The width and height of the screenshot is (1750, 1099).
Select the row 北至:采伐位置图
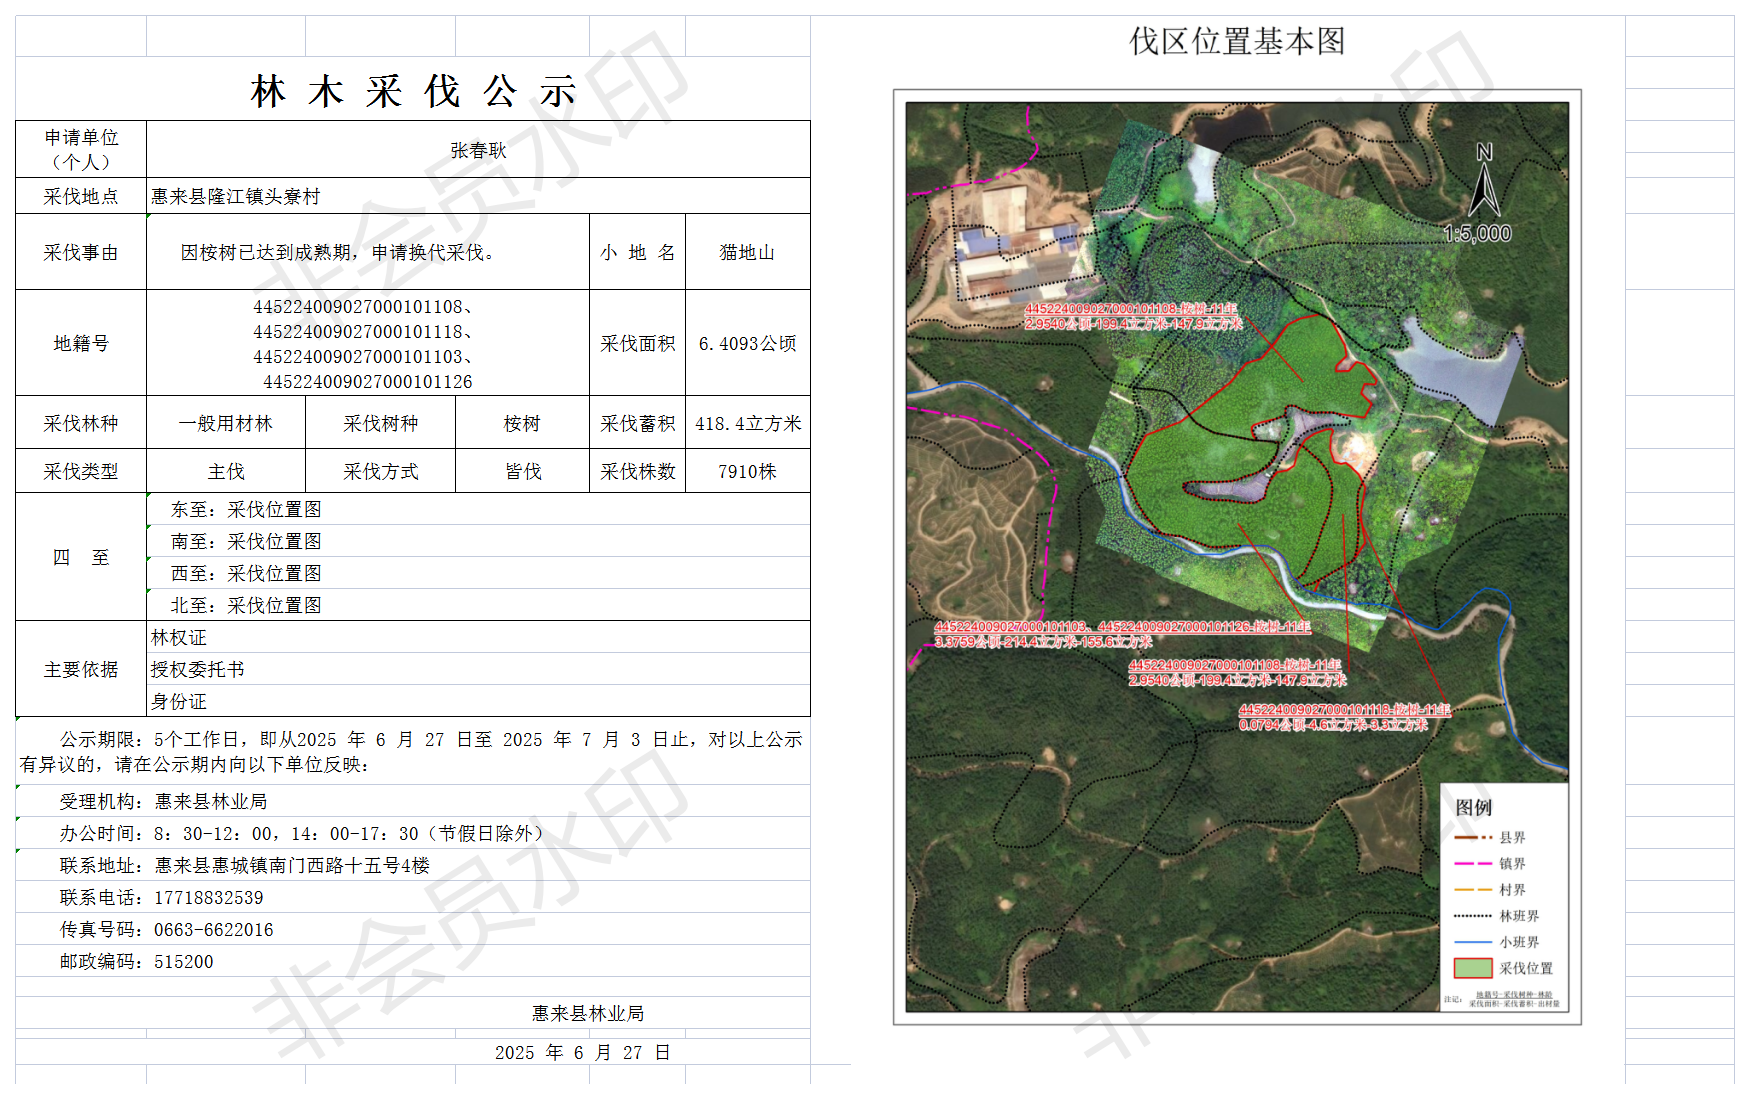pos(478,605)
